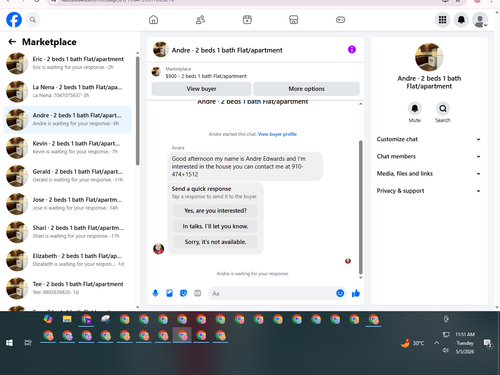Click View buyer button

(201, 89)
